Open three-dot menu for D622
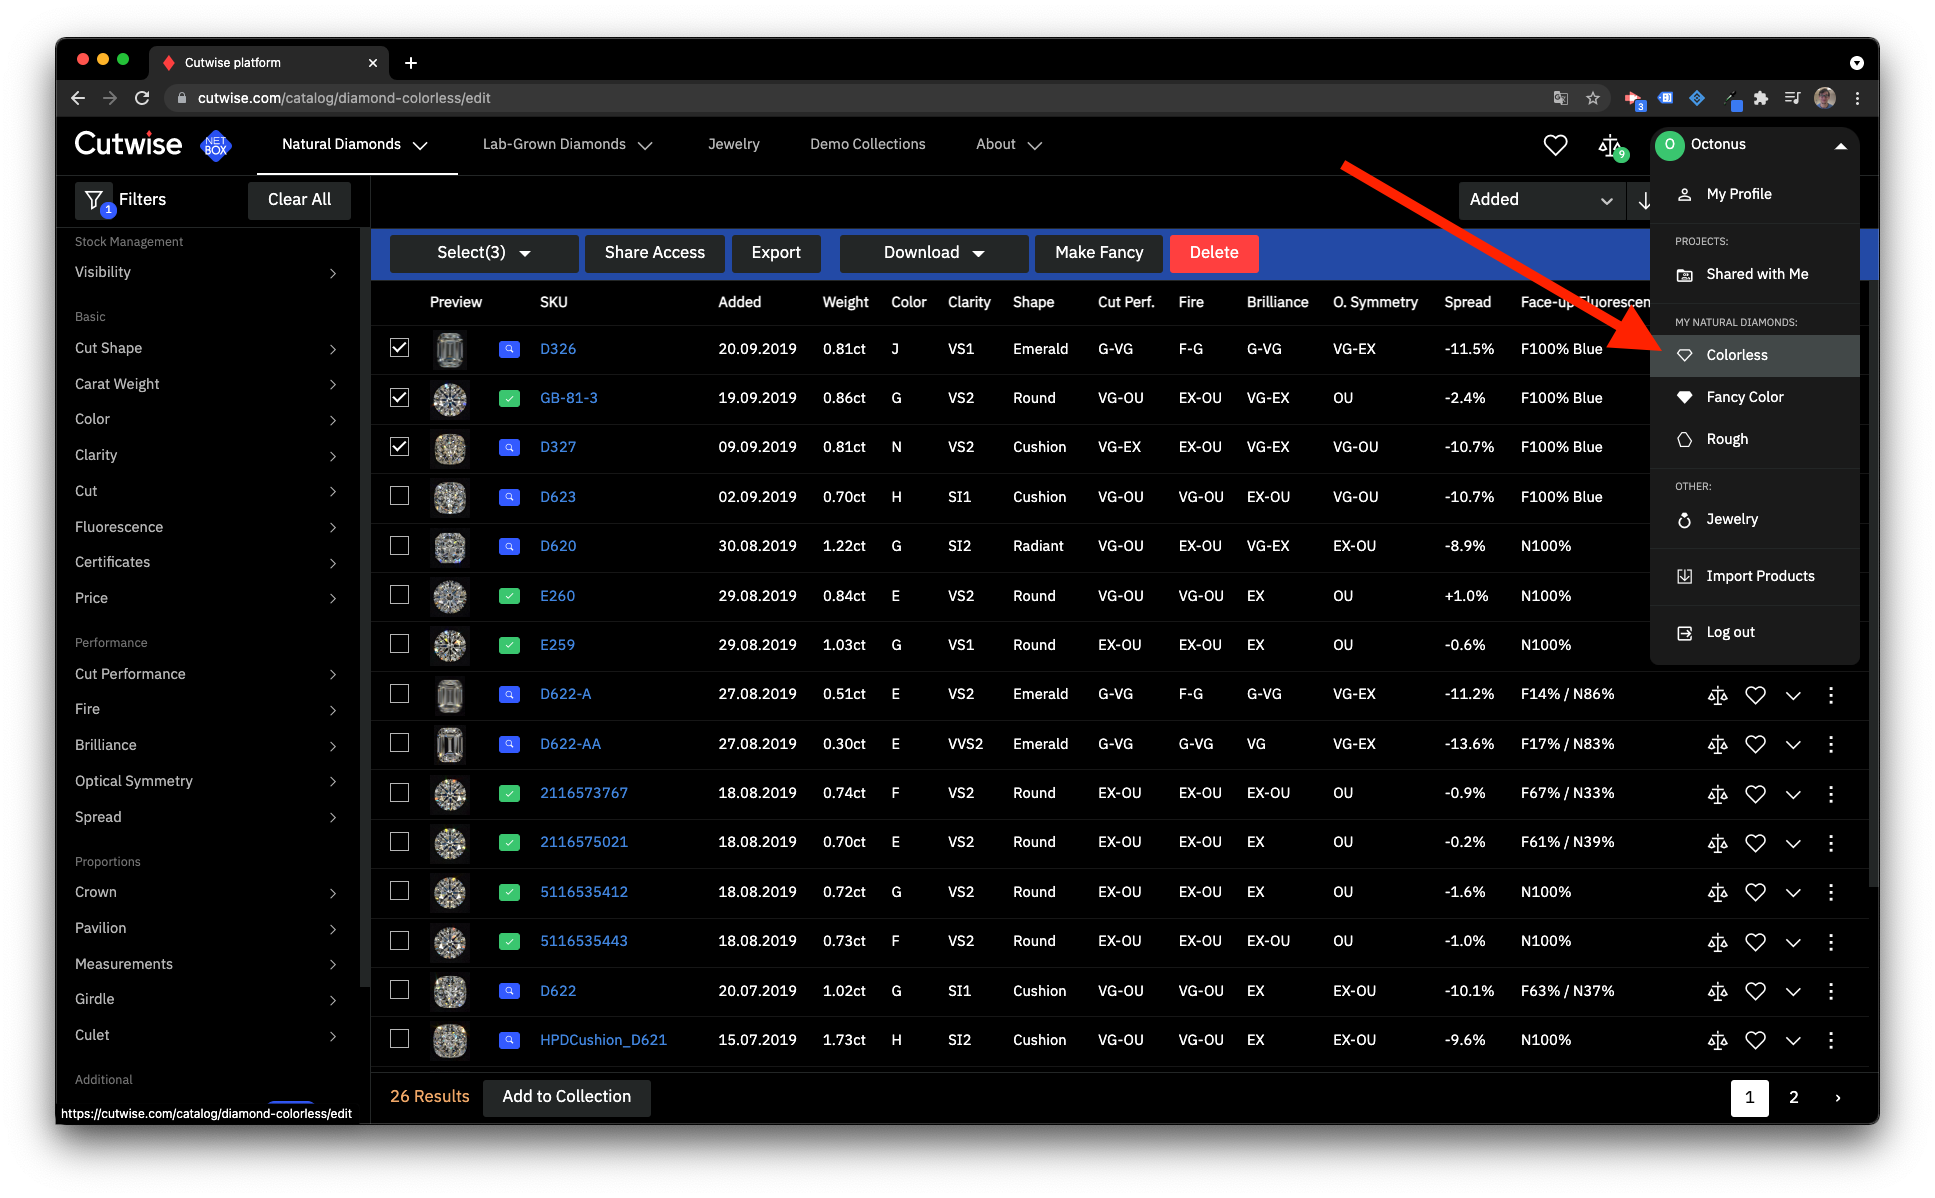Screen dimensions: 1935x1198 click(1831, 991)
